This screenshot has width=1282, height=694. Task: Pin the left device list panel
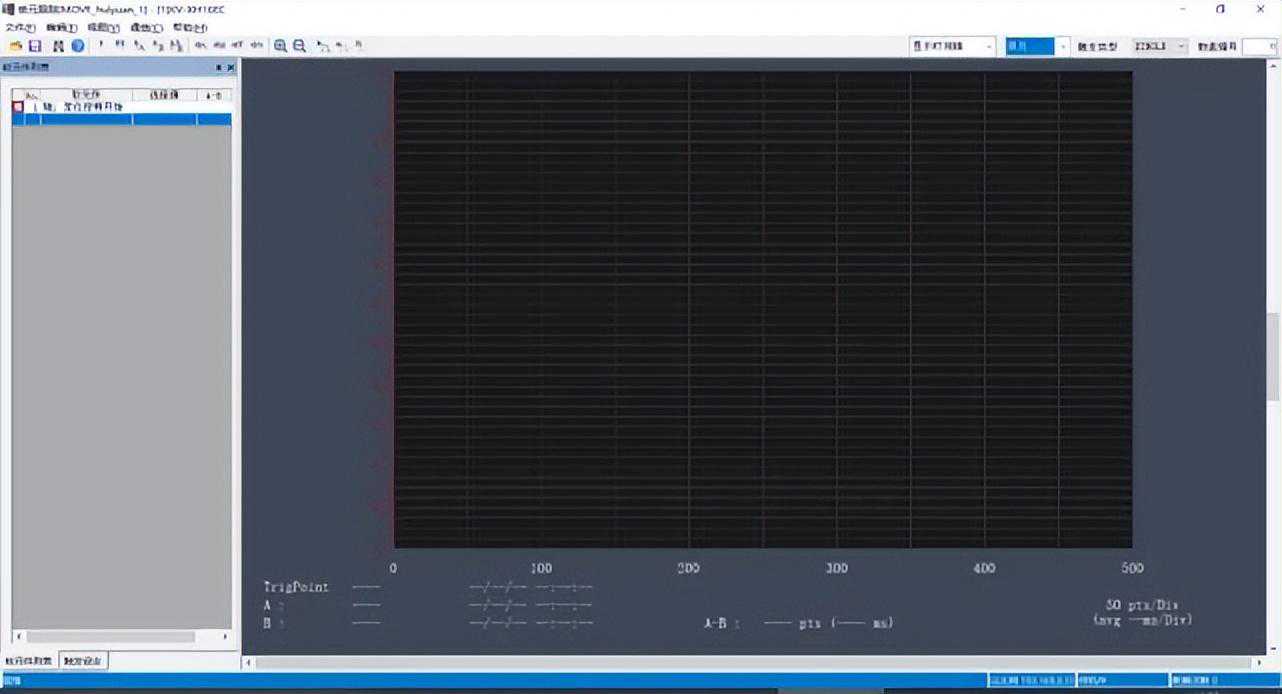click(x=219, y=67)
